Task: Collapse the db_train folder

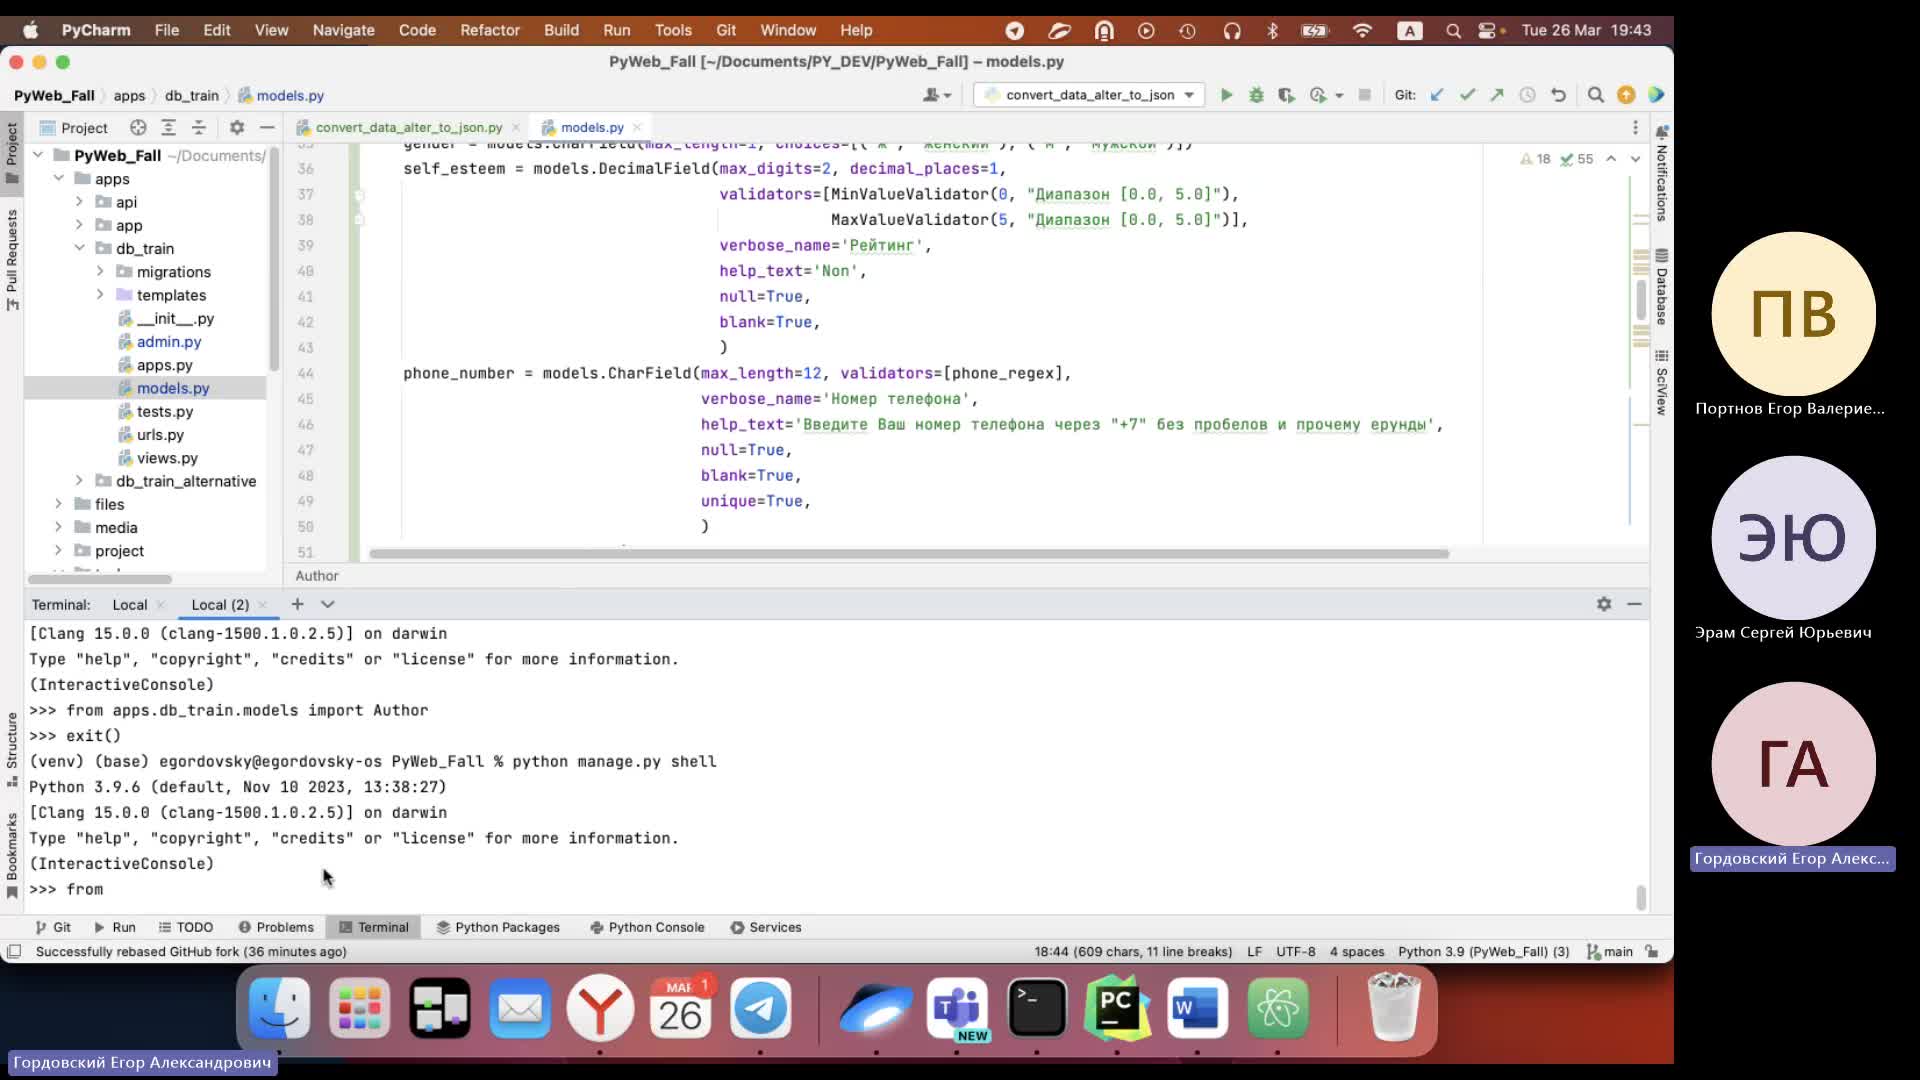Action: (79, 248)
